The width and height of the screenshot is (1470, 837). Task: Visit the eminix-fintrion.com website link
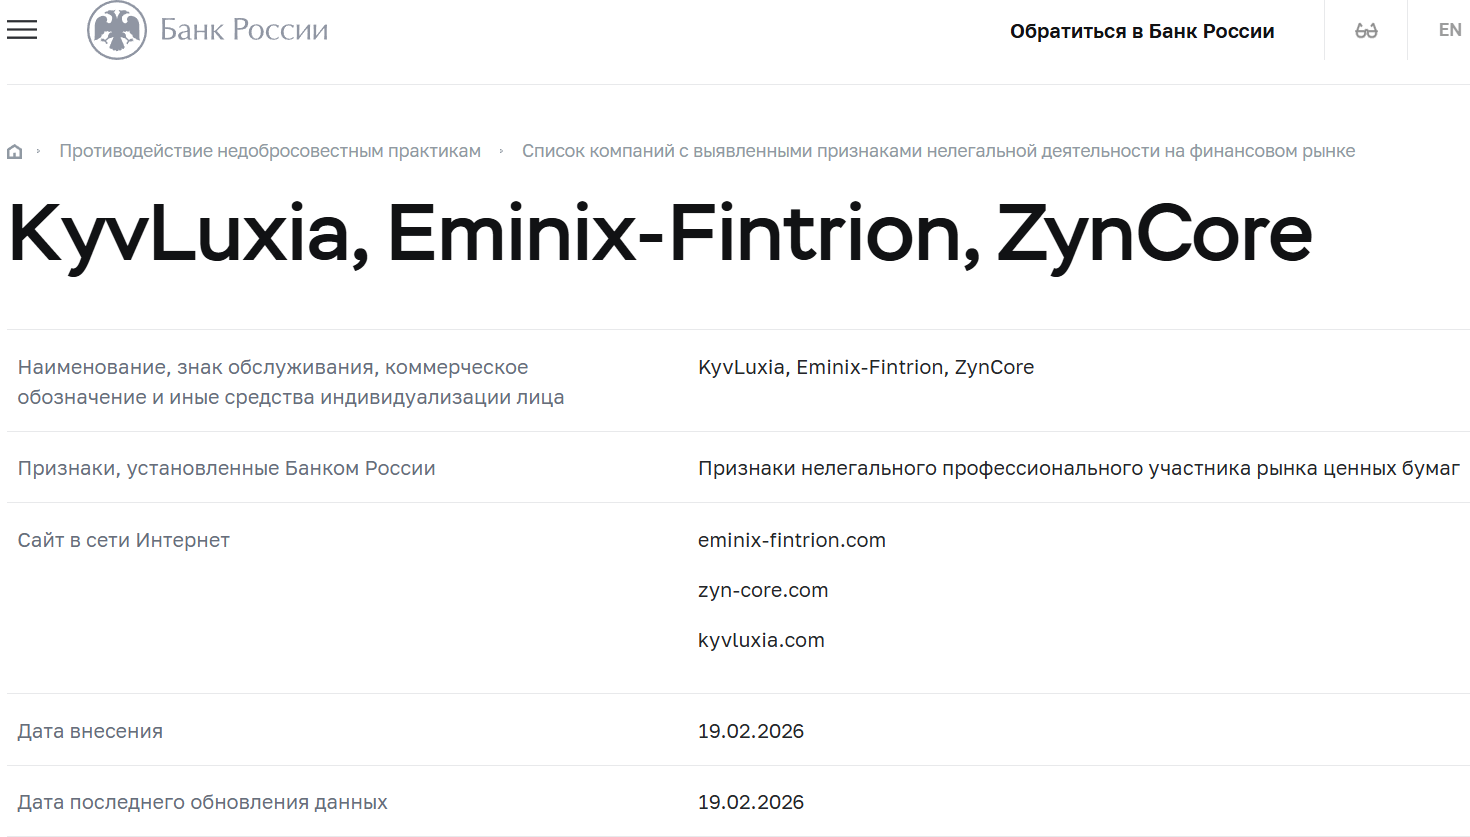click(x=791, y=540)
